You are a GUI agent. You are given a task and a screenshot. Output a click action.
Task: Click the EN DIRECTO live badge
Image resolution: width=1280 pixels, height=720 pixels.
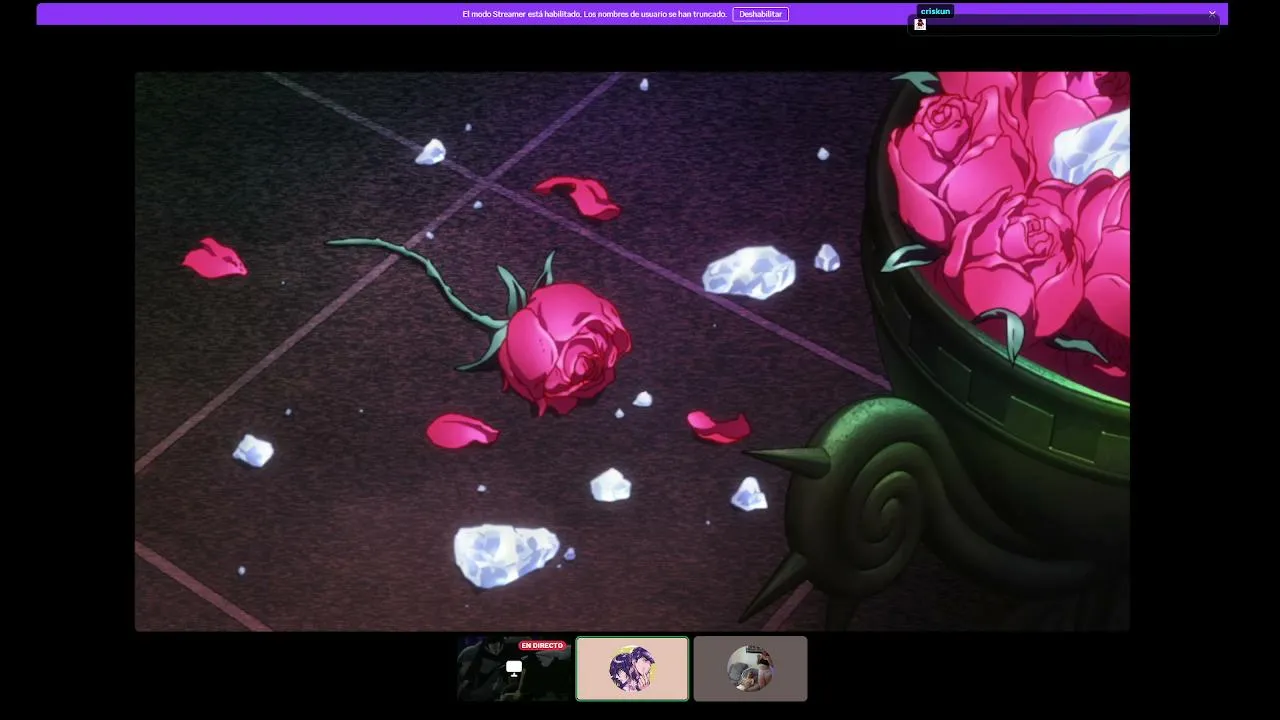(x=542, y=646)
